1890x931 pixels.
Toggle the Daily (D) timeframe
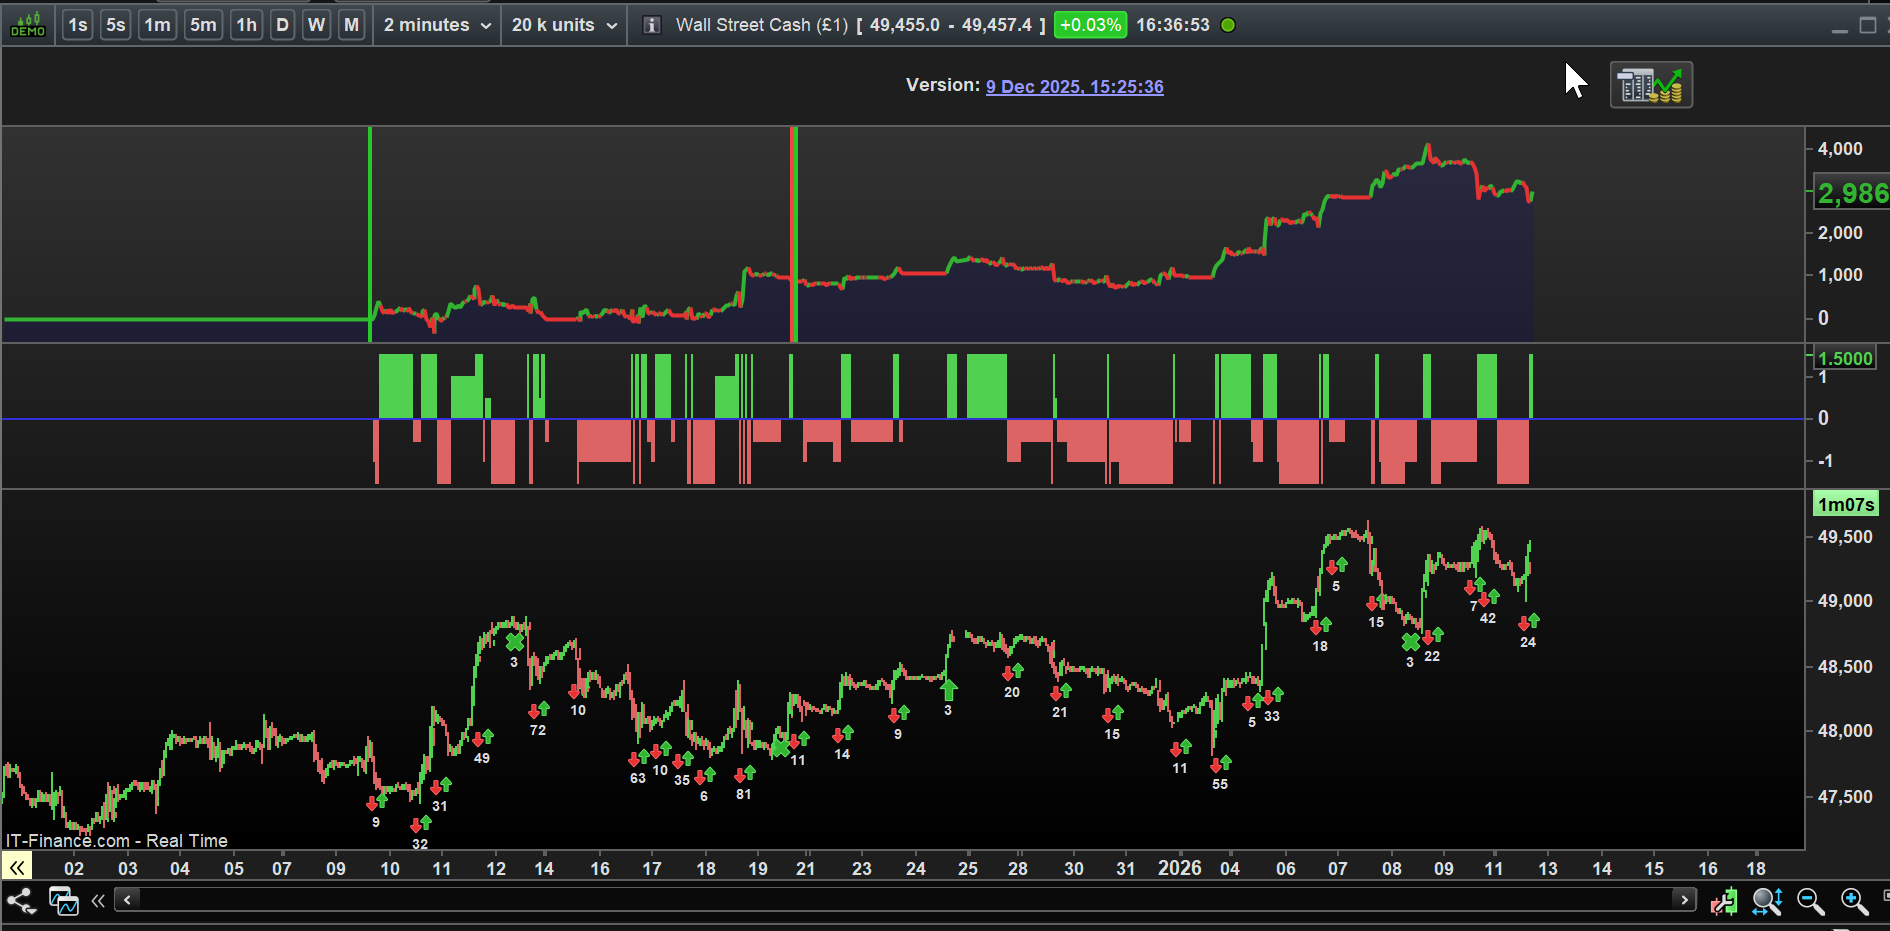coord(283,25)
